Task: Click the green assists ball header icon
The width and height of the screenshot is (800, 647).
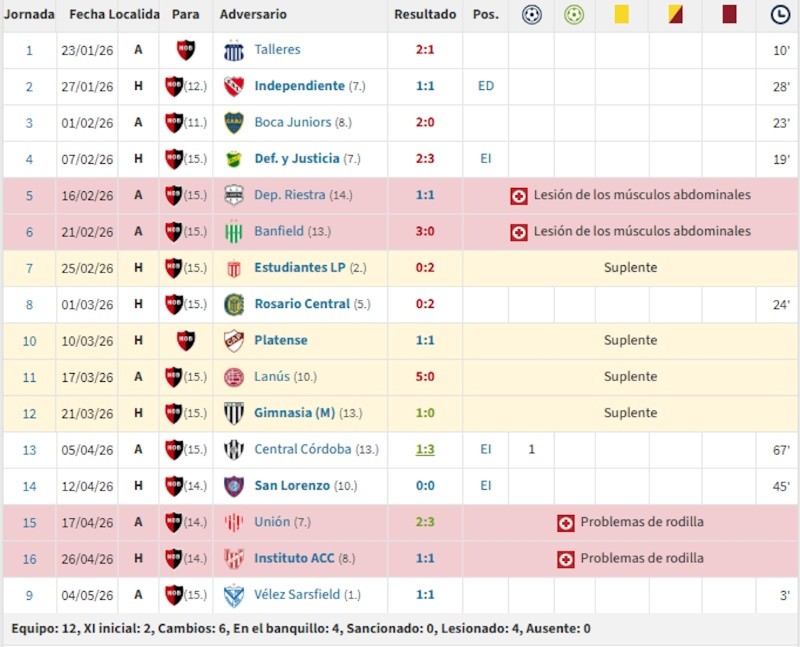Action: 574,14
